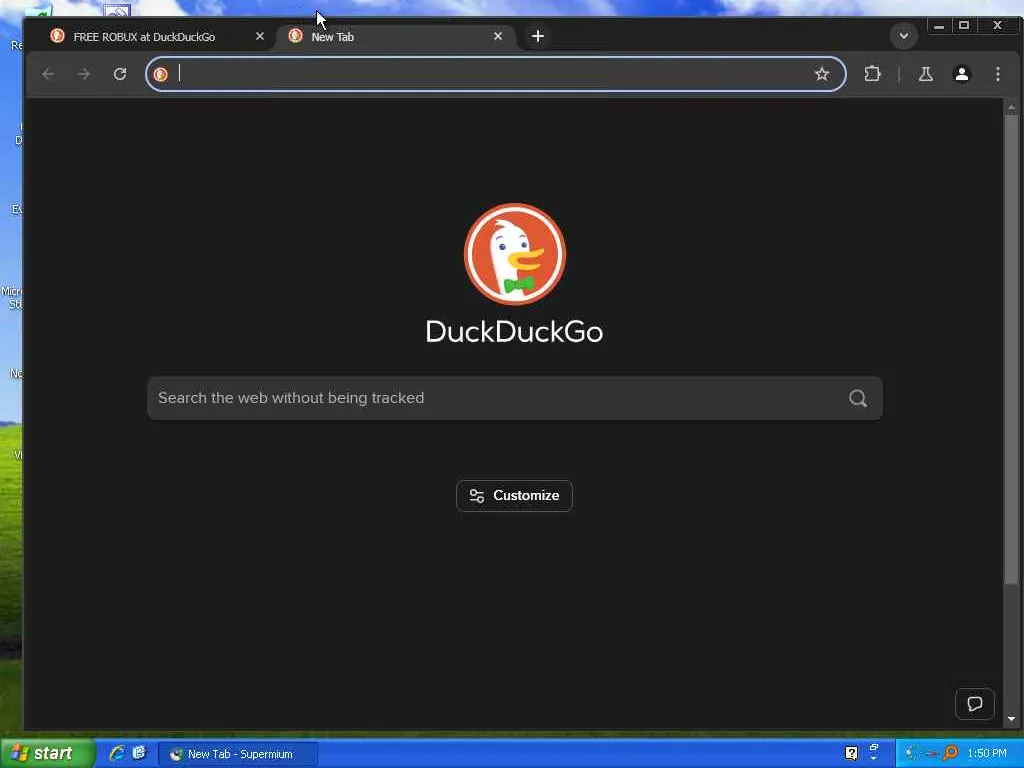Click the search the web input field
This screenshot has width=1024, height=768.
point(515,398)
